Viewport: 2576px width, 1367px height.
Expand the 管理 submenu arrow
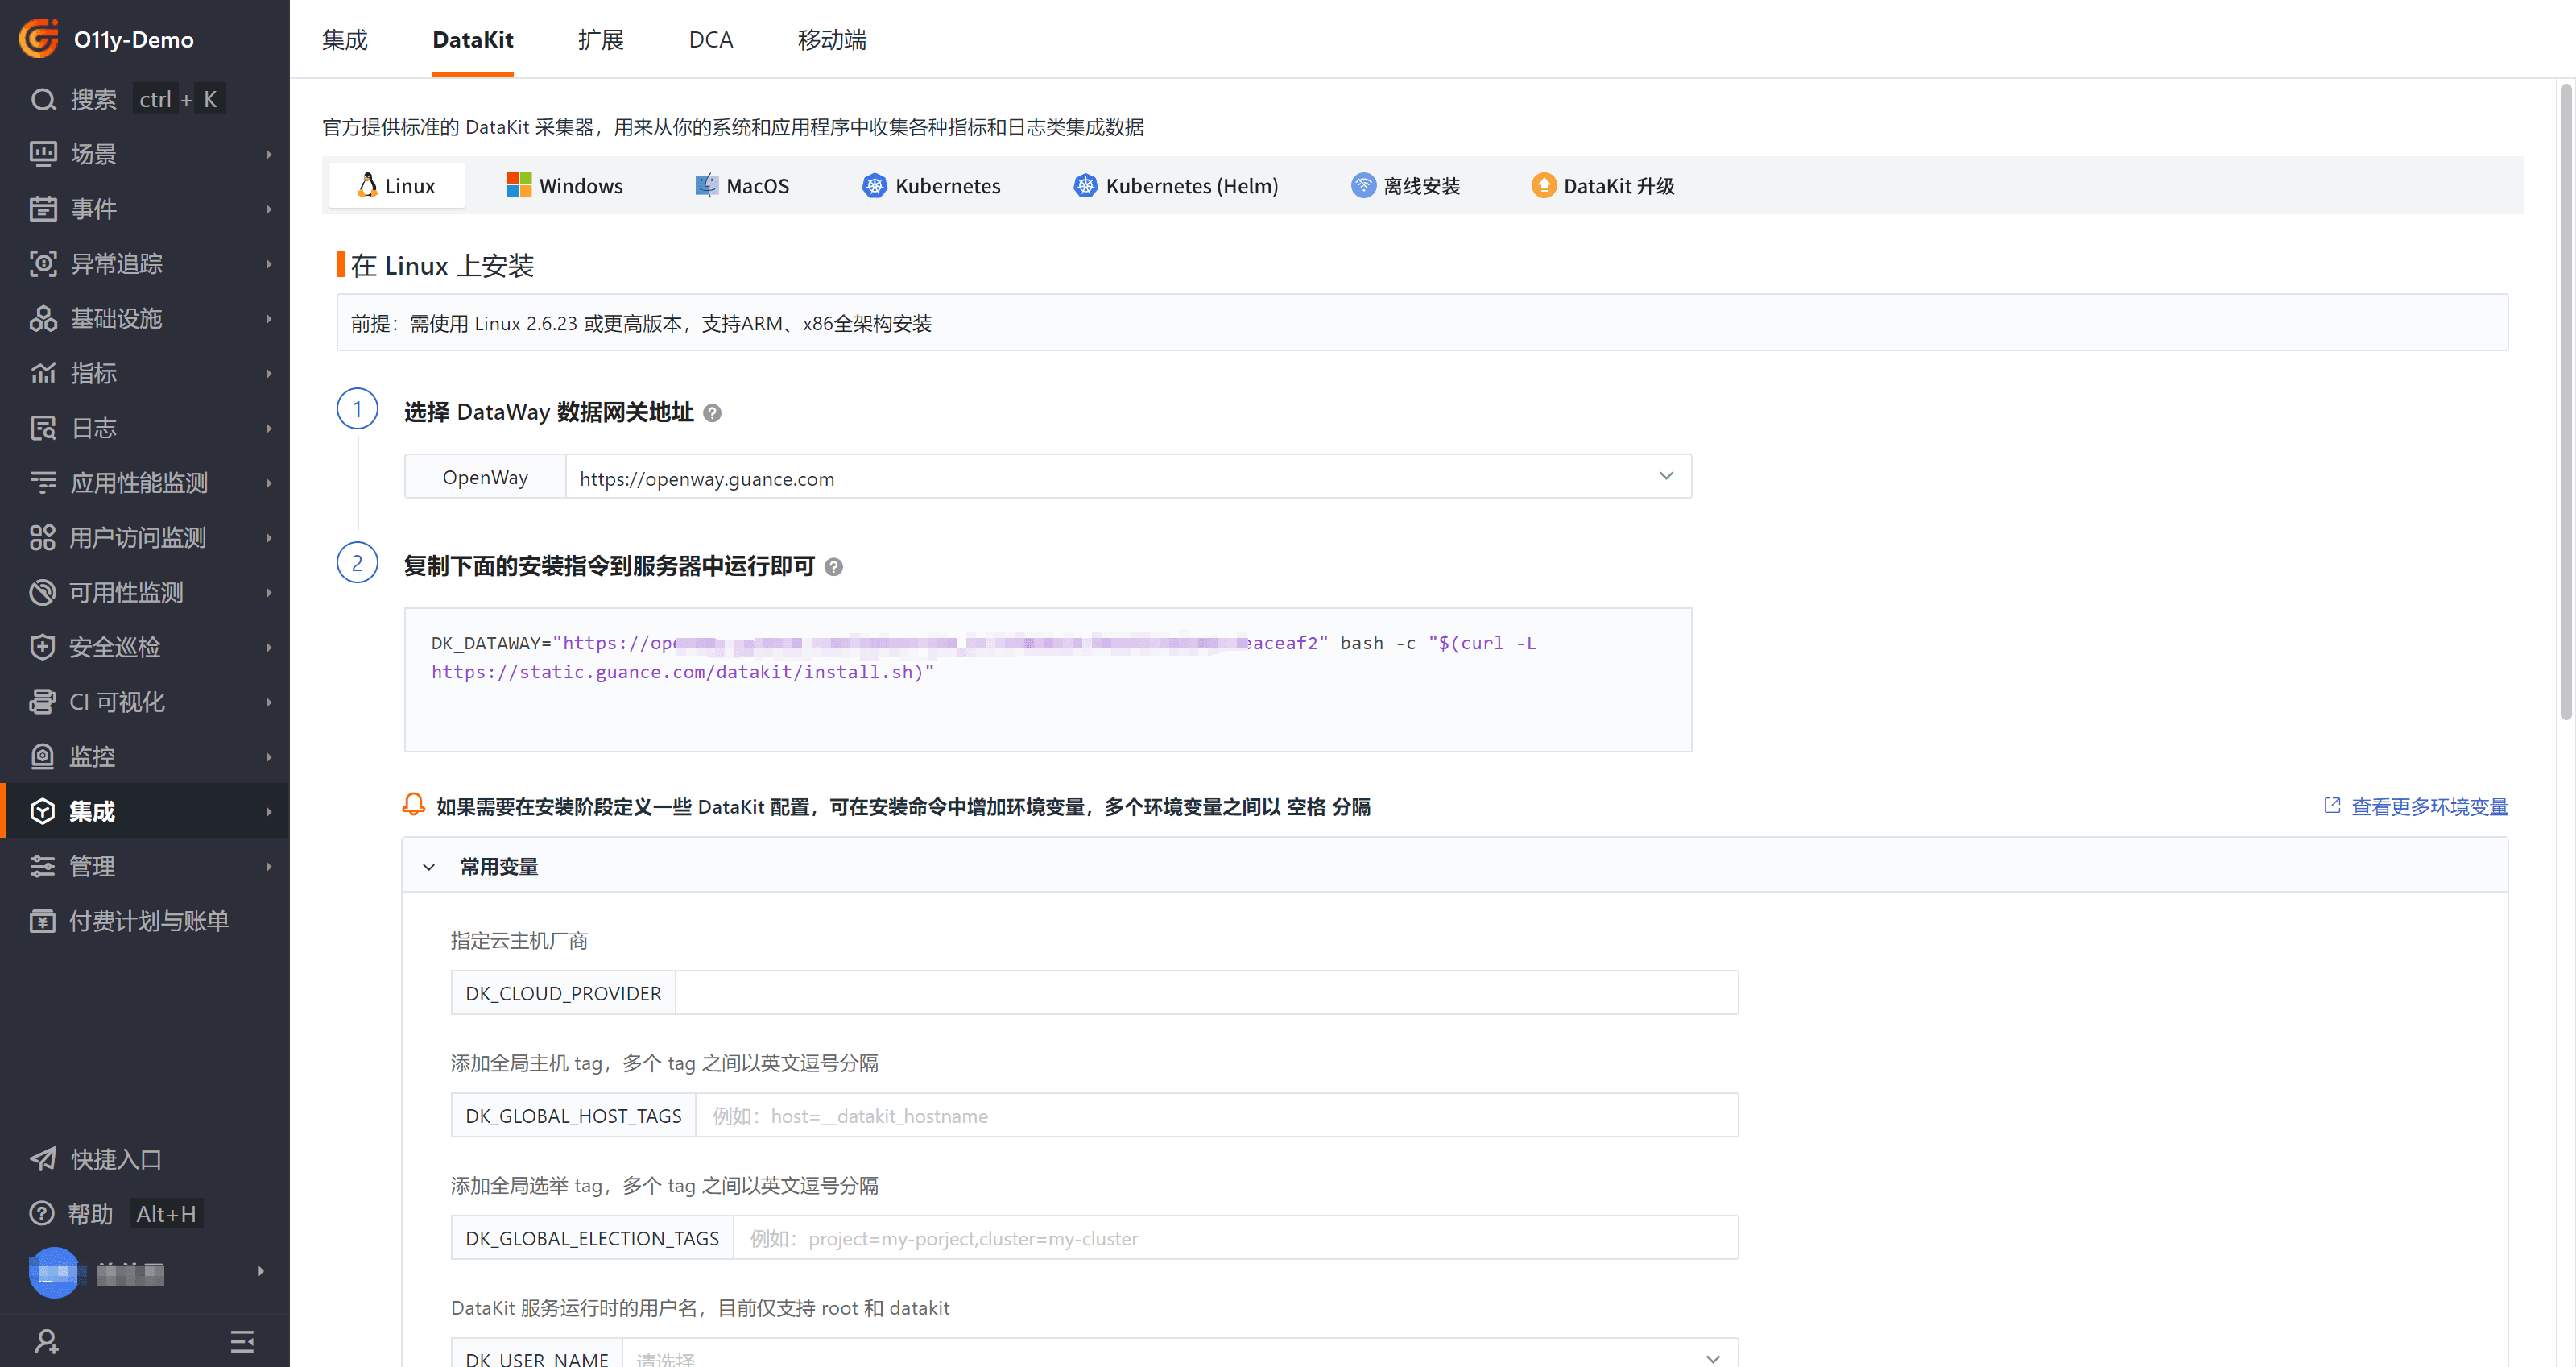coord(268,866)
